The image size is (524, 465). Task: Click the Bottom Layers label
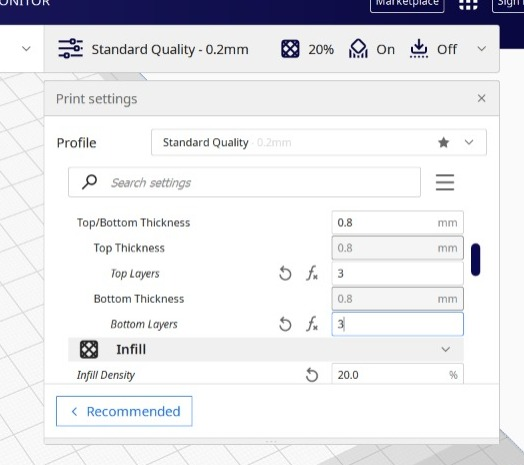tap(144, 324)
